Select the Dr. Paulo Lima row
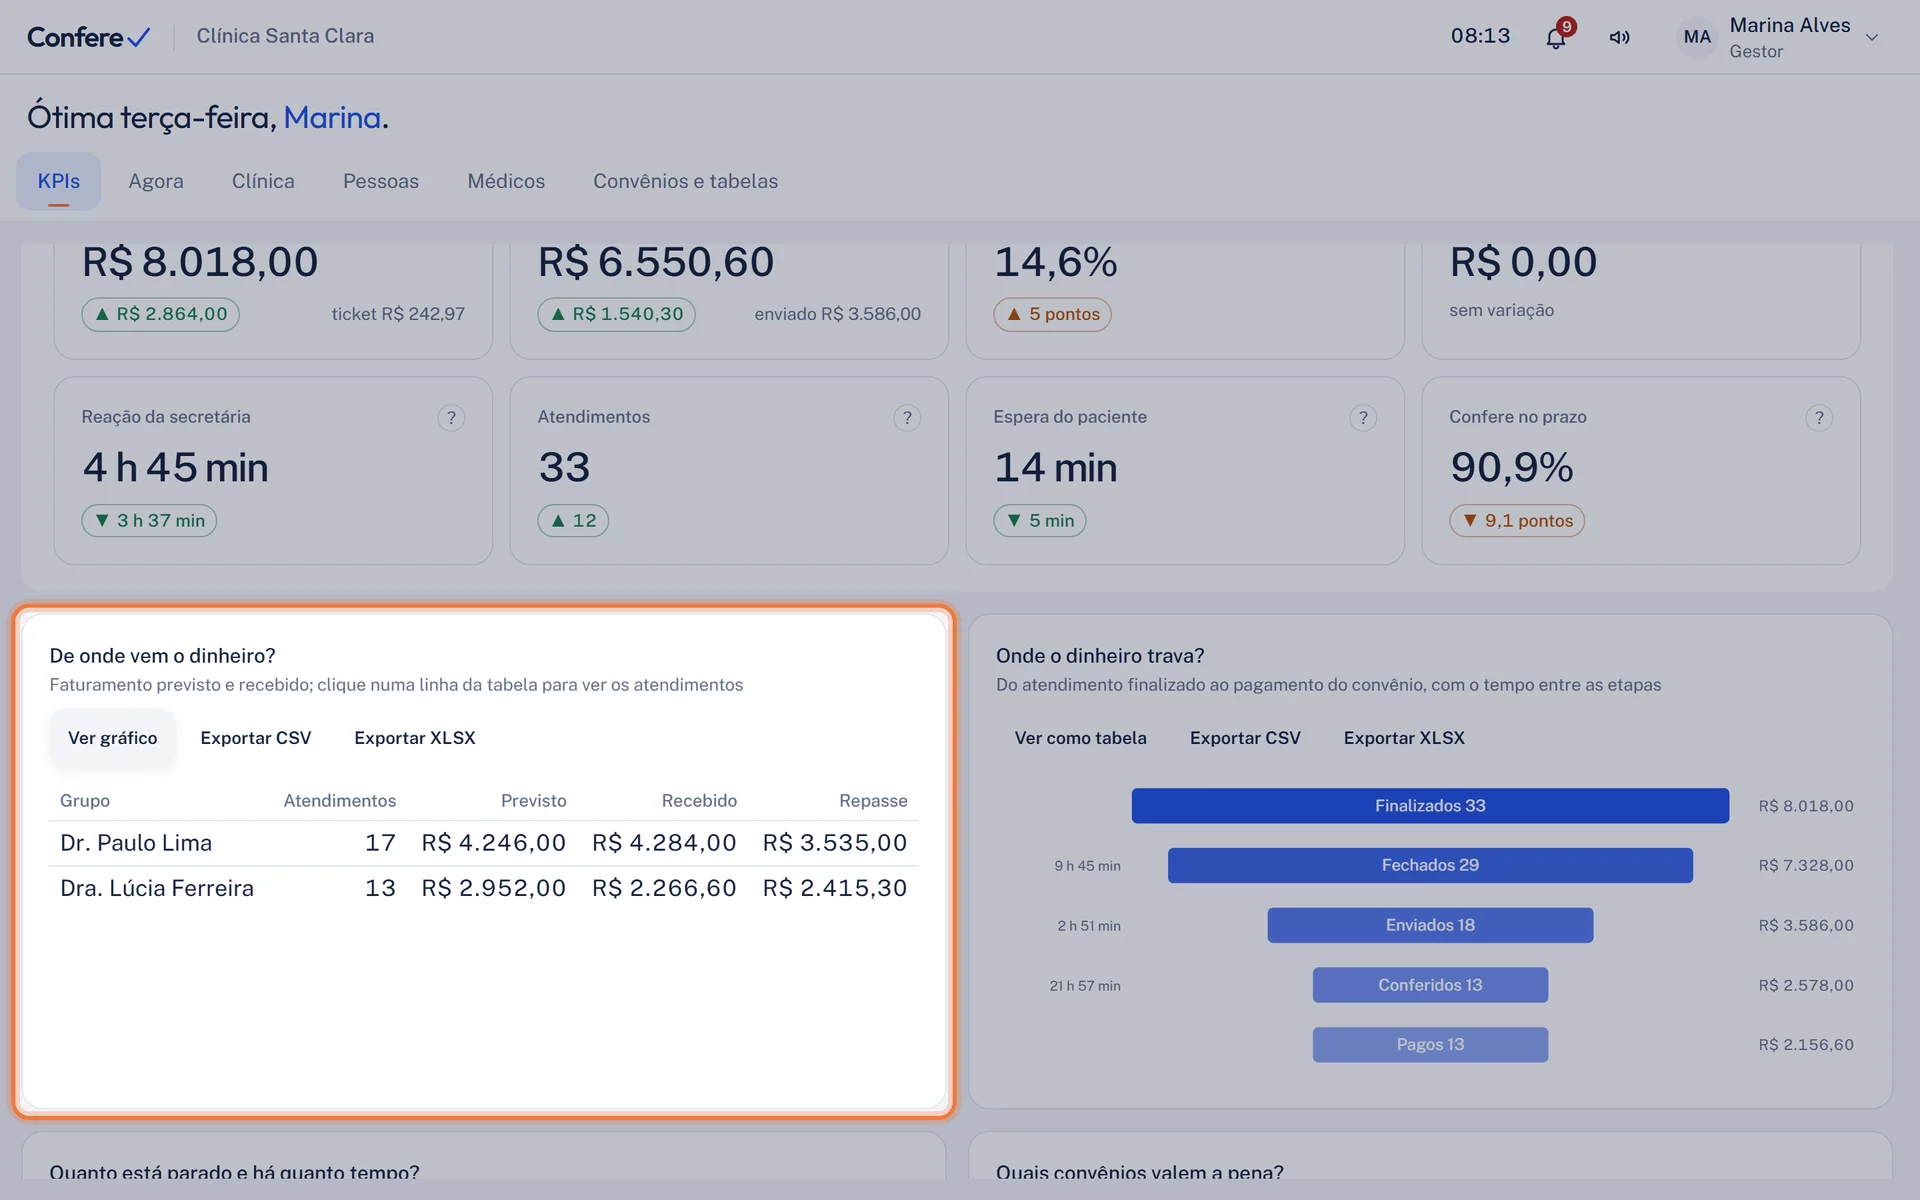 coord(484,843)
